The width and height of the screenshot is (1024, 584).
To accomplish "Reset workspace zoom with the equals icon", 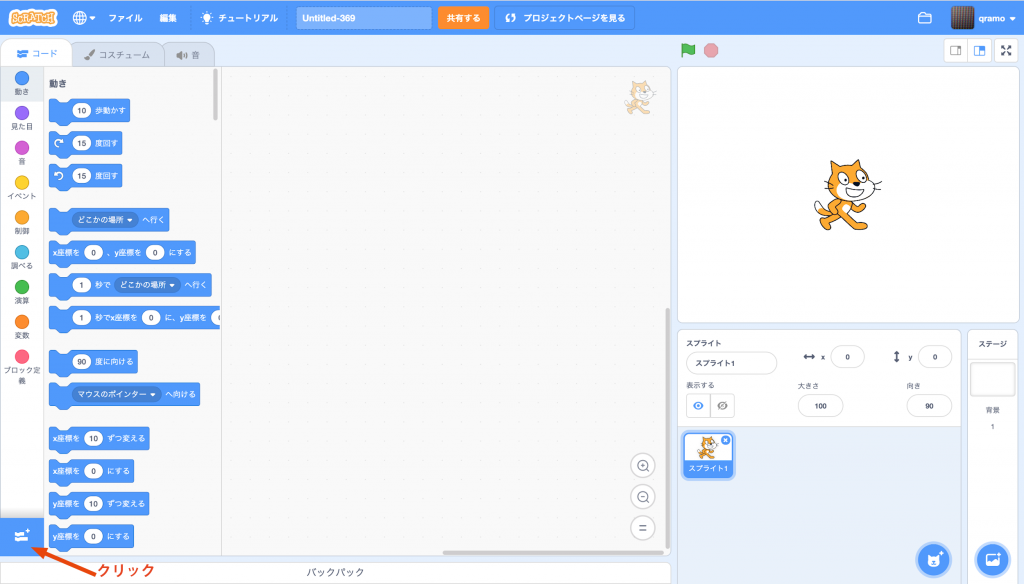I will (644, 528).
